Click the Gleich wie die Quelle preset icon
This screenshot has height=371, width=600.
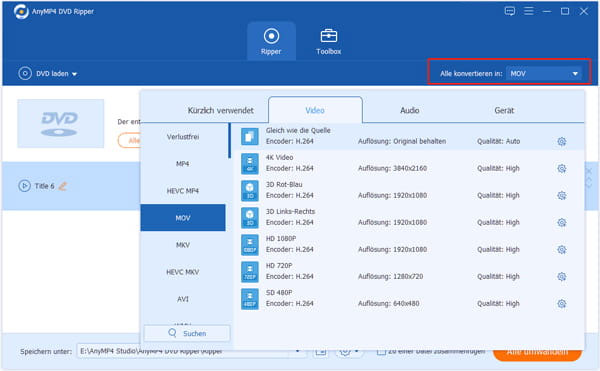pos(249,136)
